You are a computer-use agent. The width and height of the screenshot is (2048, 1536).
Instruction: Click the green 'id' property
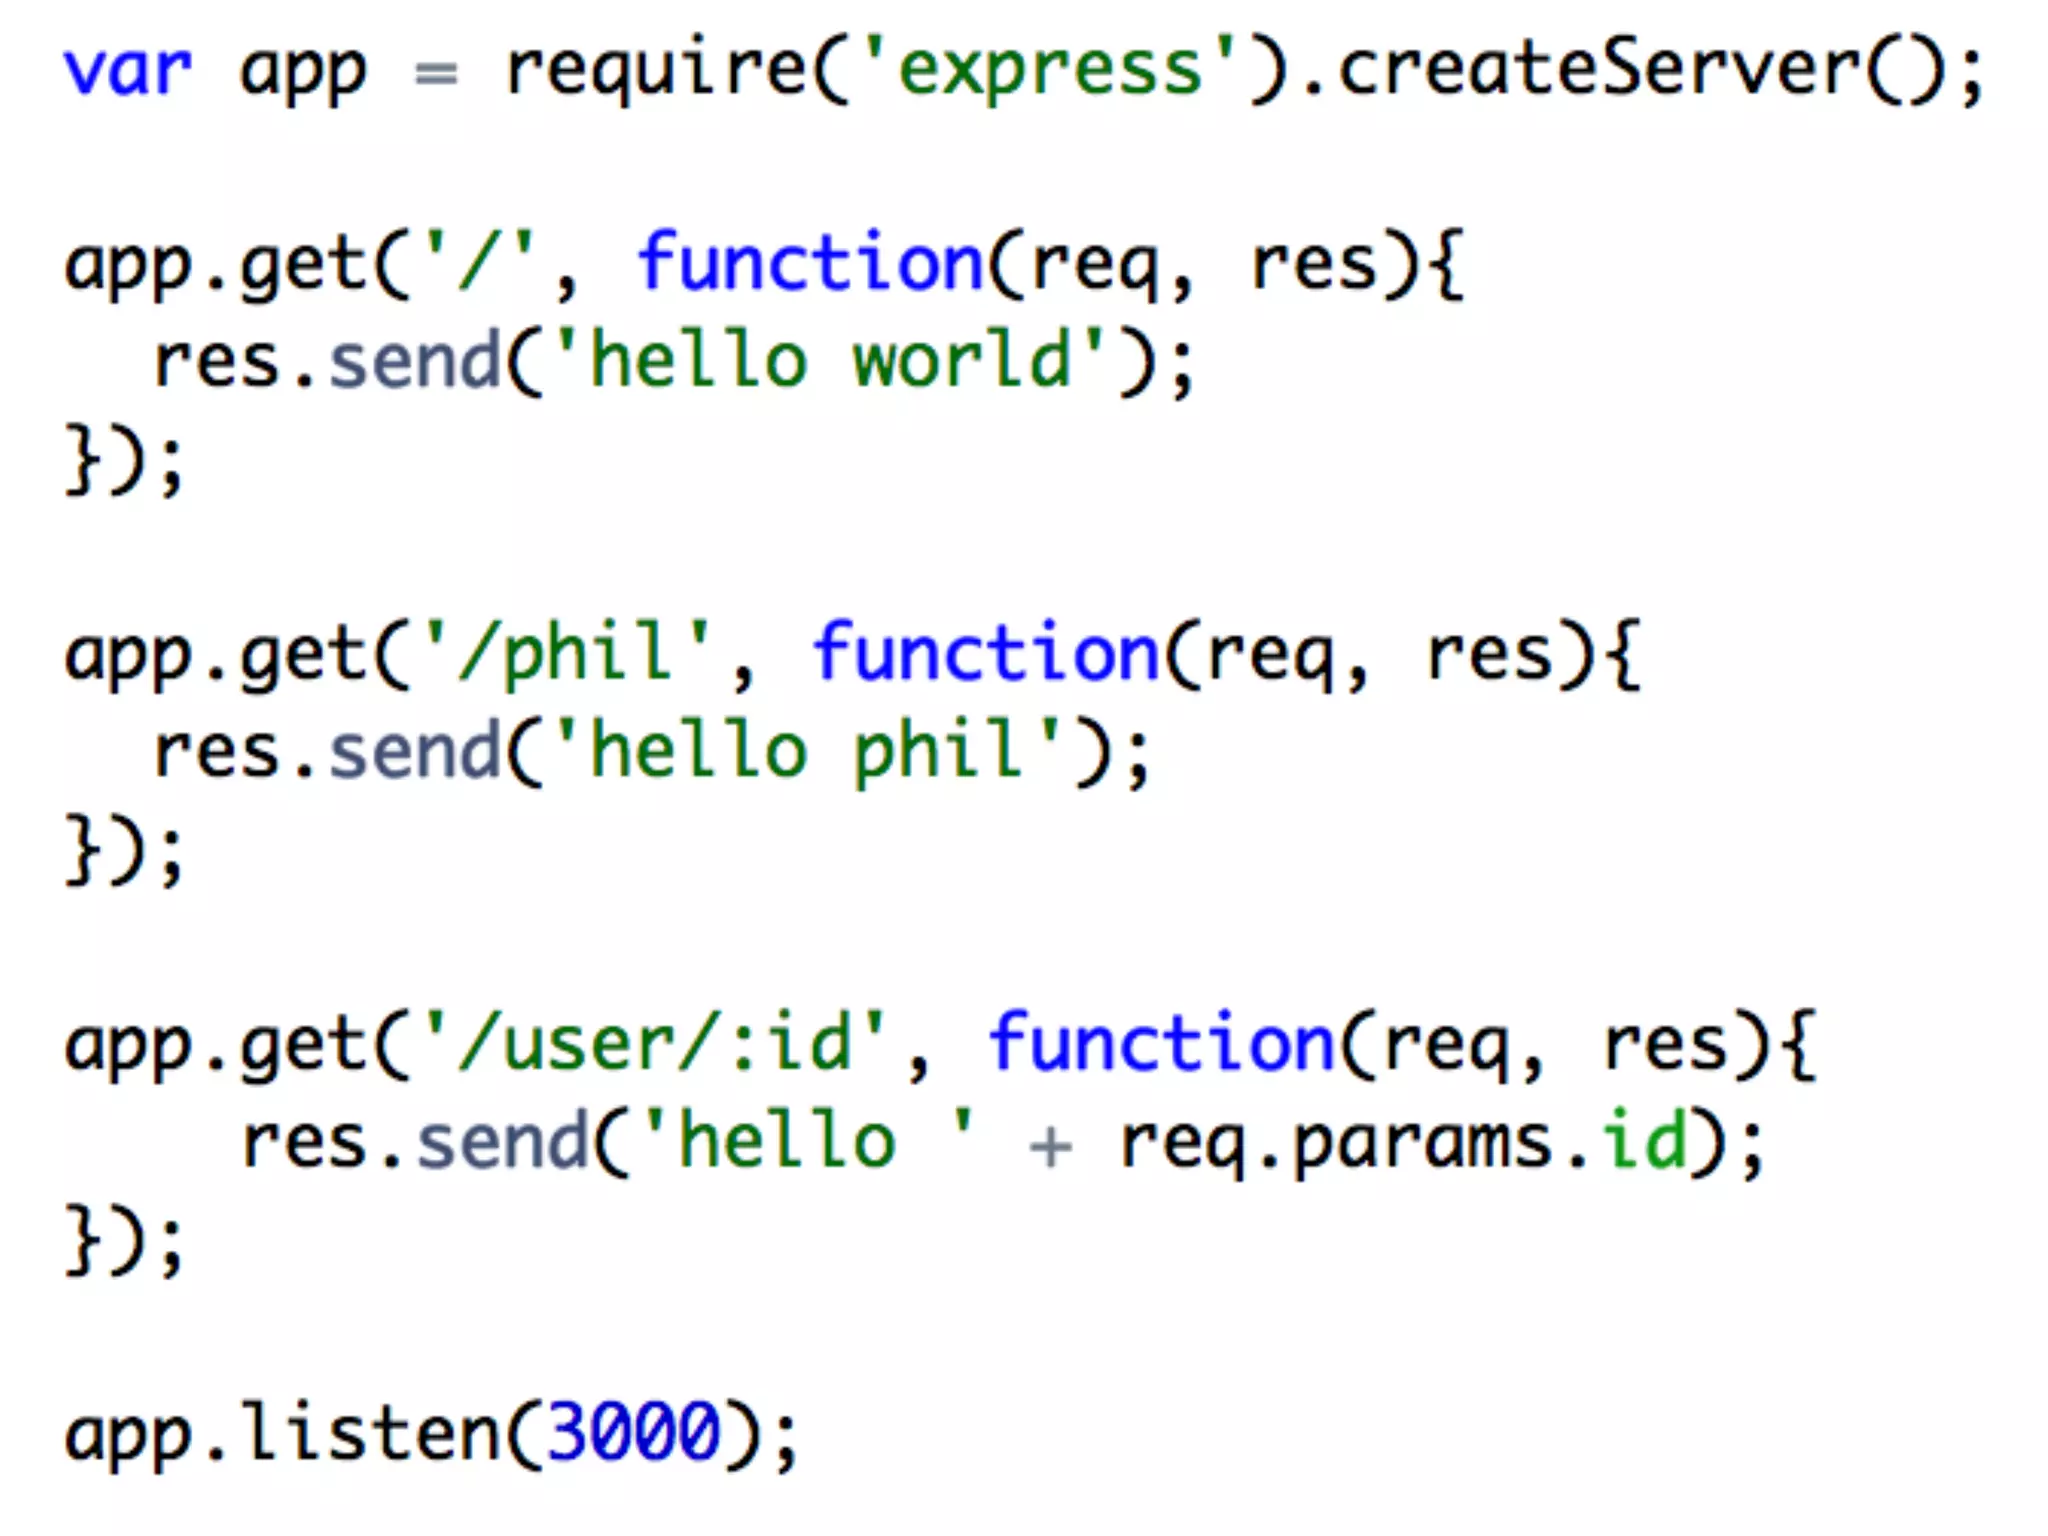click(x=1644, y=1140)
